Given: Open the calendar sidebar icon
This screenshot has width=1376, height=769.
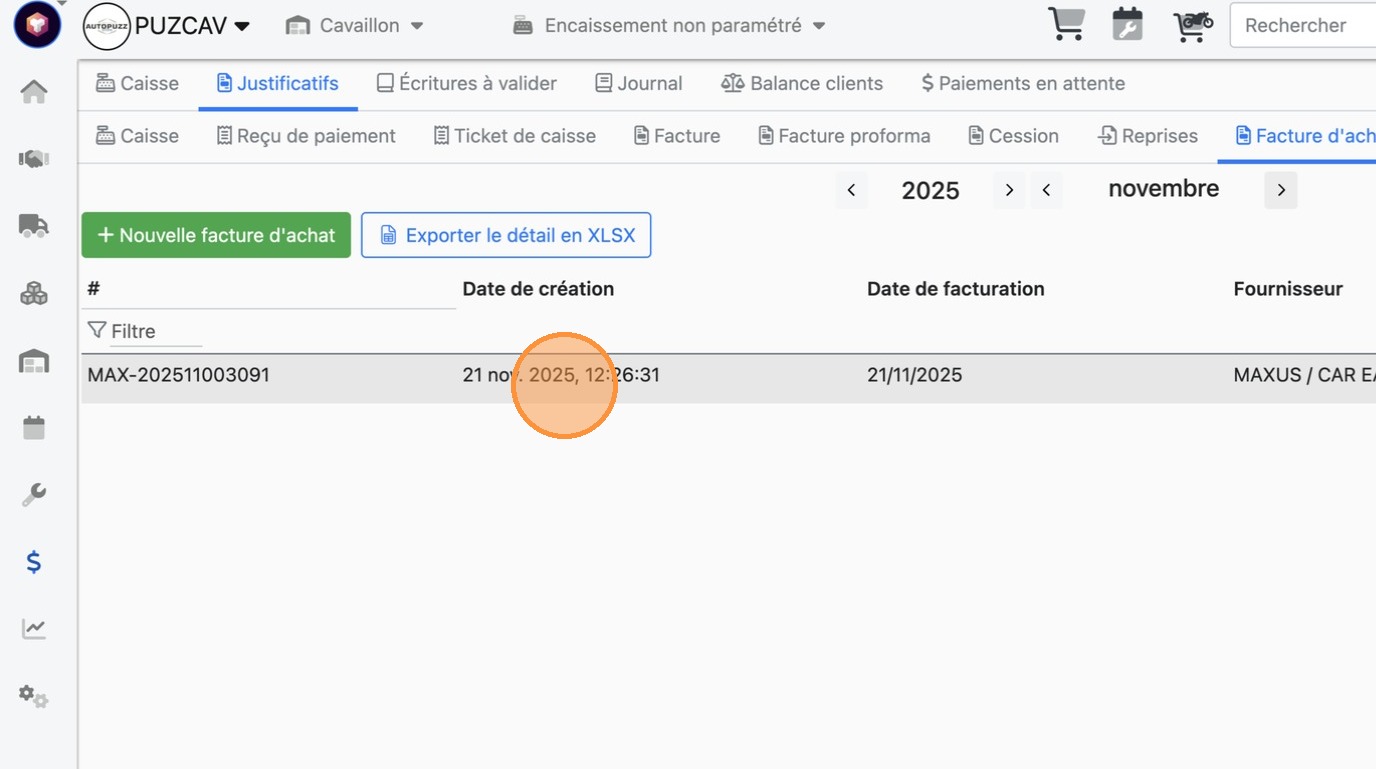Looking at the screenshot, I should pyautogui.click(x=34, y=428).
